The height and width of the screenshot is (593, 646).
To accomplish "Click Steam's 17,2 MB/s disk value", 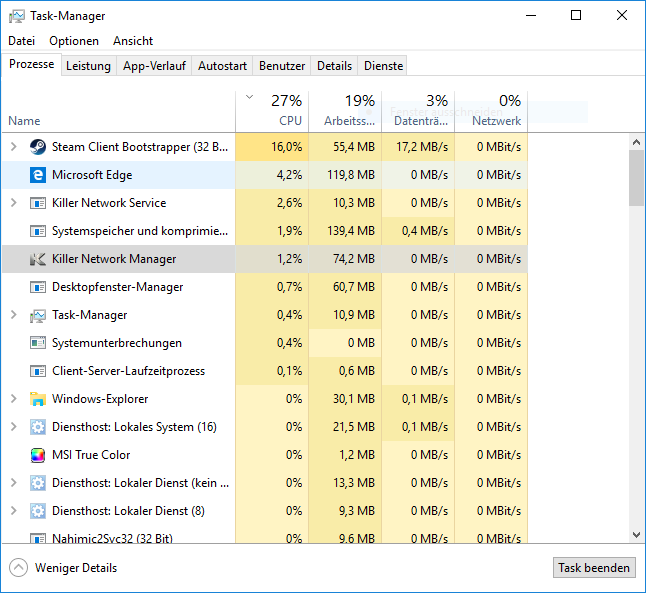I will coord(422,147).
